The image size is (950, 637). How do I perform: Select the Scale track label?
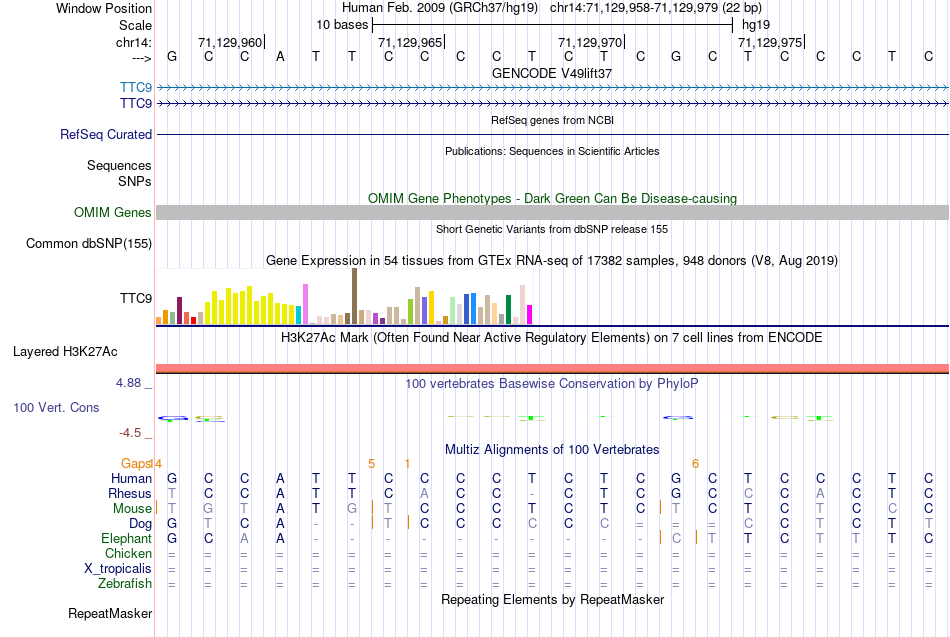coord(135,25)
